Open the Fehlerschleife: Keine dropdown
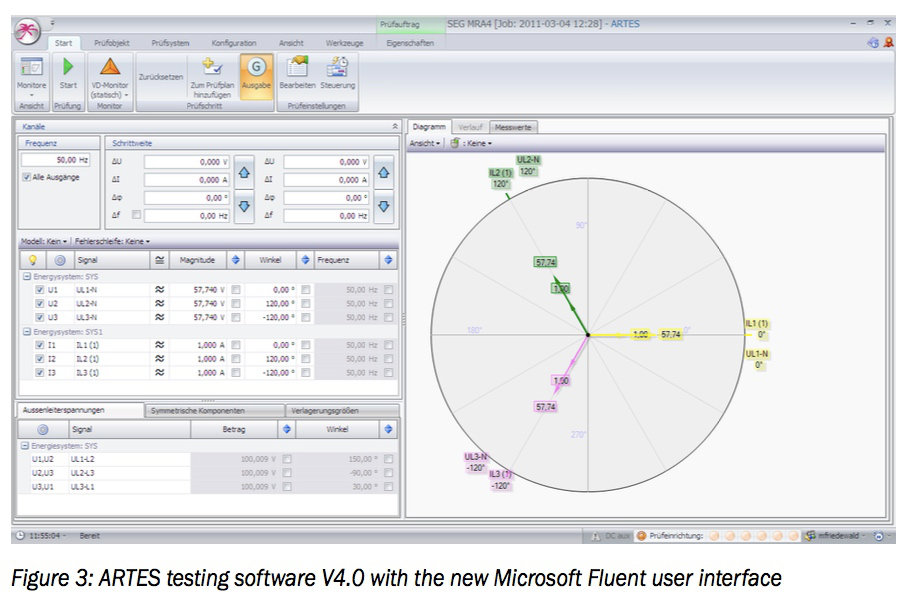 pos(112,241)
